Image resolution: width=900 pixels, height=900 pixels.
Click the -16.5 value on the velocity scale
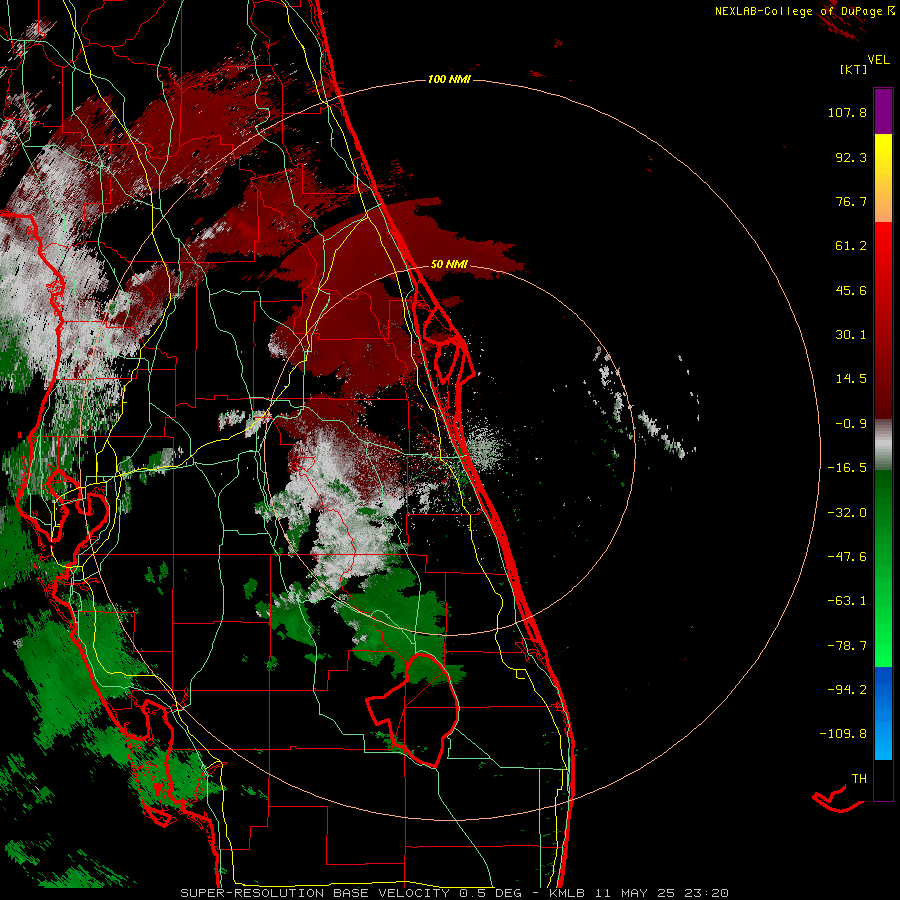point(847,468)
